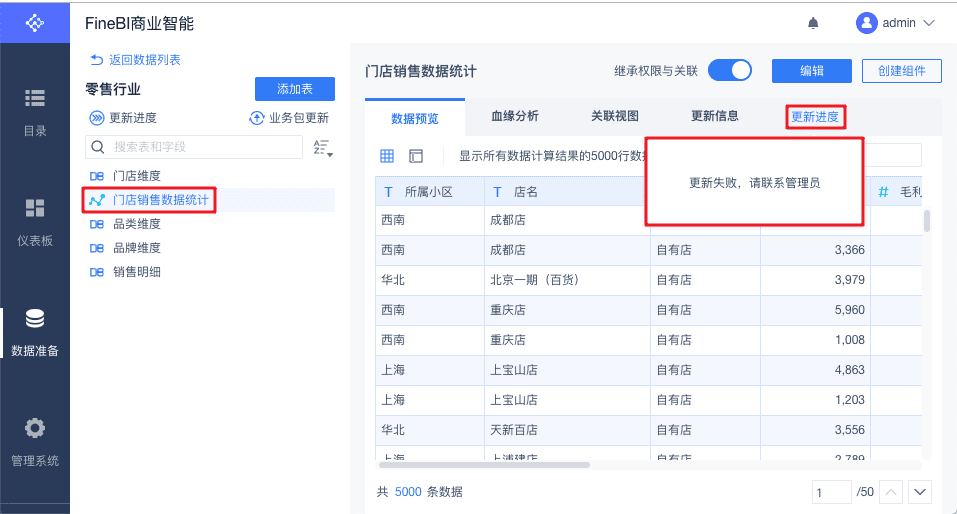
Task: Open the 关联视图 tab
Action: pos(615,116)
